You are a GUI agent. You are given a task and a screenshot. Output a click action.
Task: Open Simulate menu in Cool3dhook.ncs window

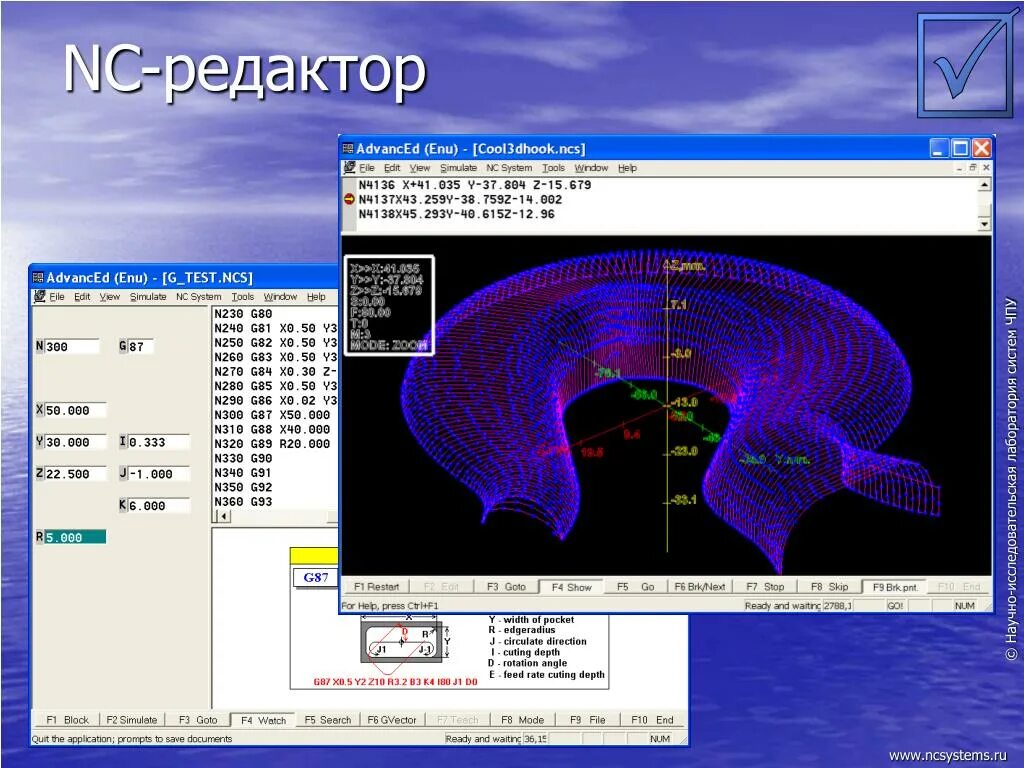(458, 168)
